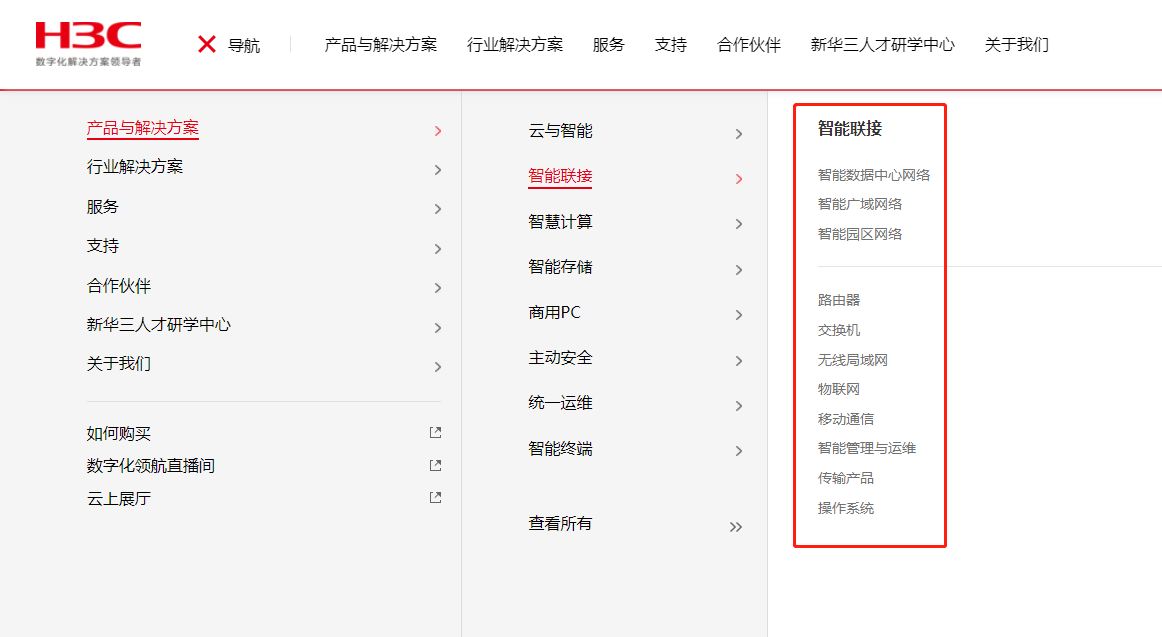The width and height of the screenshot is (1162, 637).
Task: Expand chevron next to 智能终端
Action: [x=739, y=452]
